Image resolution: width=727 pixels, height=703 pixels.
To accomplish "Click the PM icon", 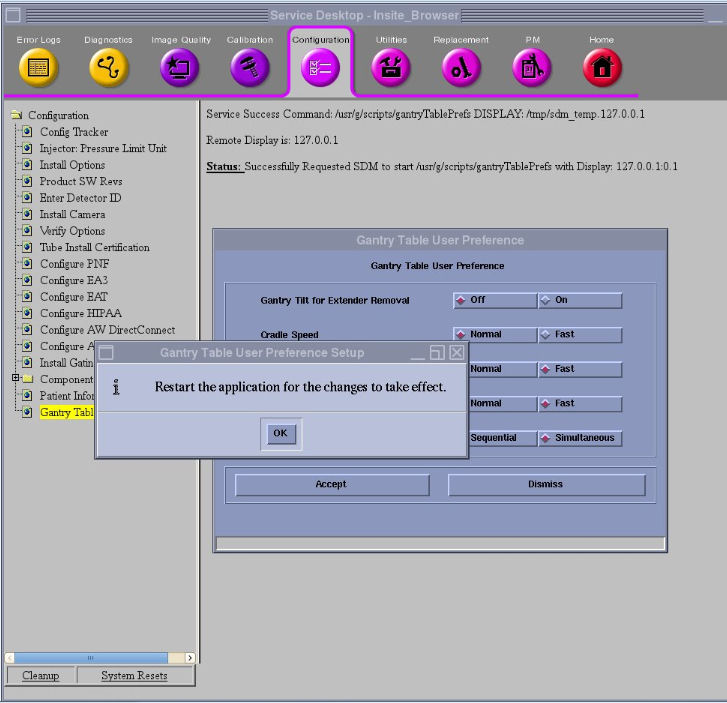I will pos(532,68).
